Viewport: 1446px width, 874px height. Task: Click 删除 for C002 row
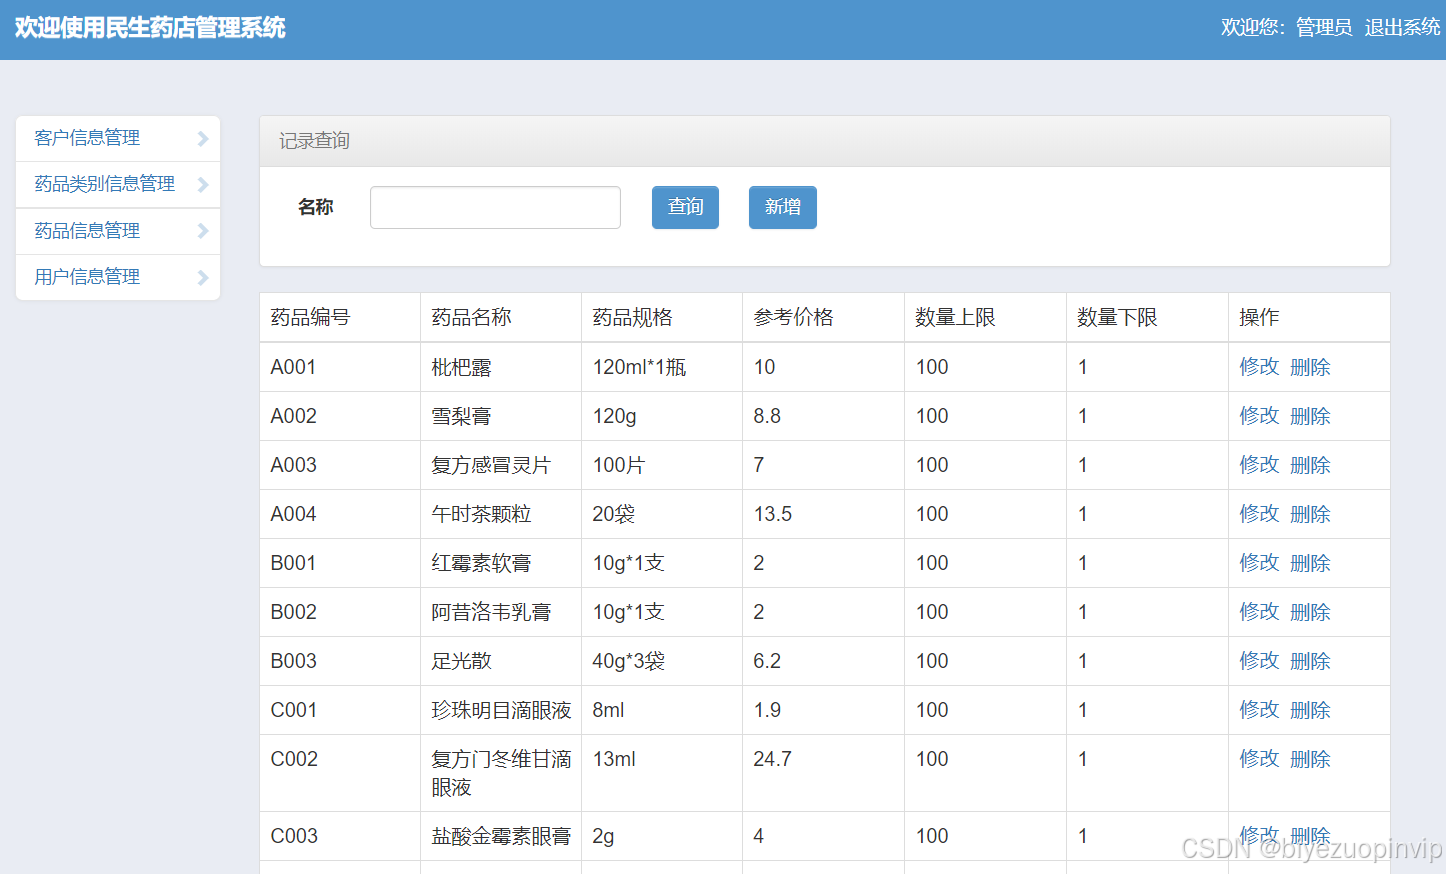click(1310, 759)
